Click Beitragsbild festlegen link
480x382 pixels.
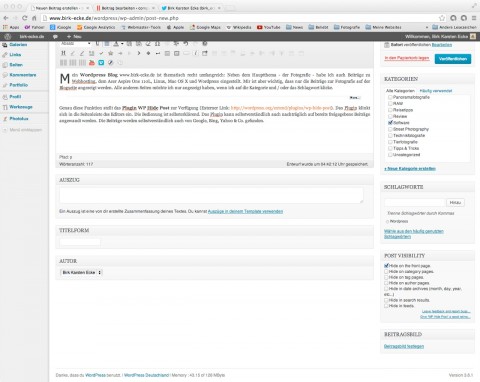(404, 346)
